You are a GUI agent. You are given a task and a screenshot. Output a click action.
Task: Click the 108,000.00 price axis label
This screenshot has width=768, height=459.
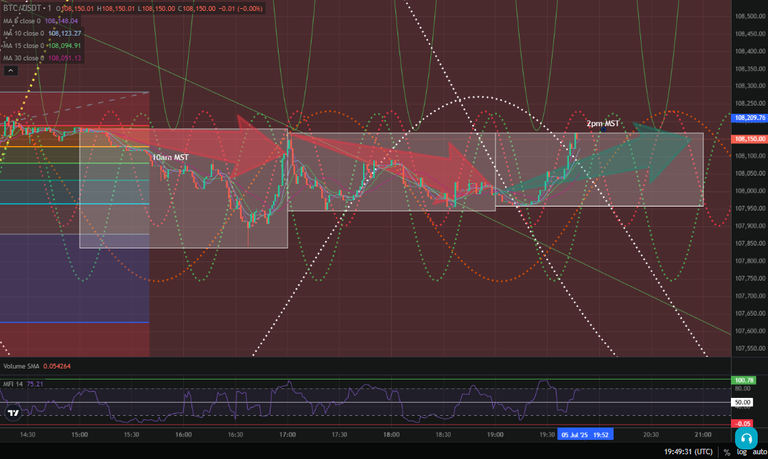[x=750, y=191]
